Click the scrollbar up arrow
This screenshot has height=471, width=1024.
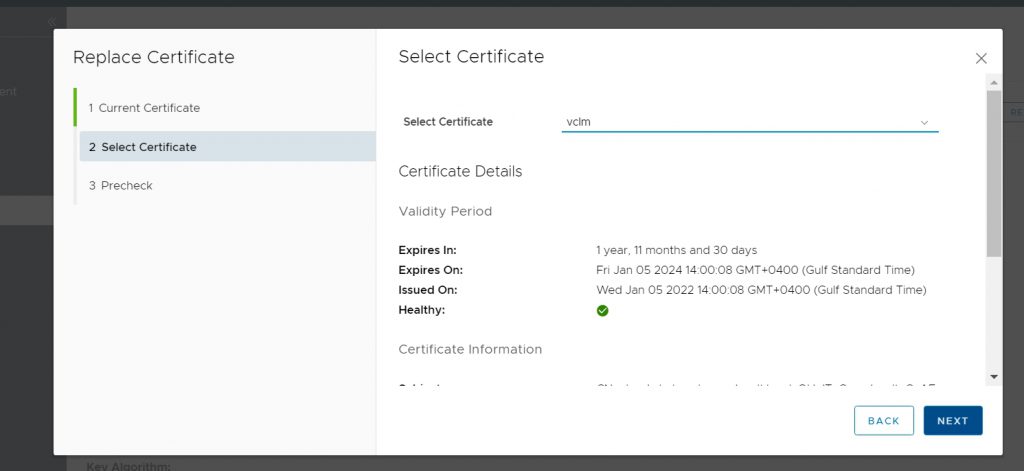coord(993,83)
